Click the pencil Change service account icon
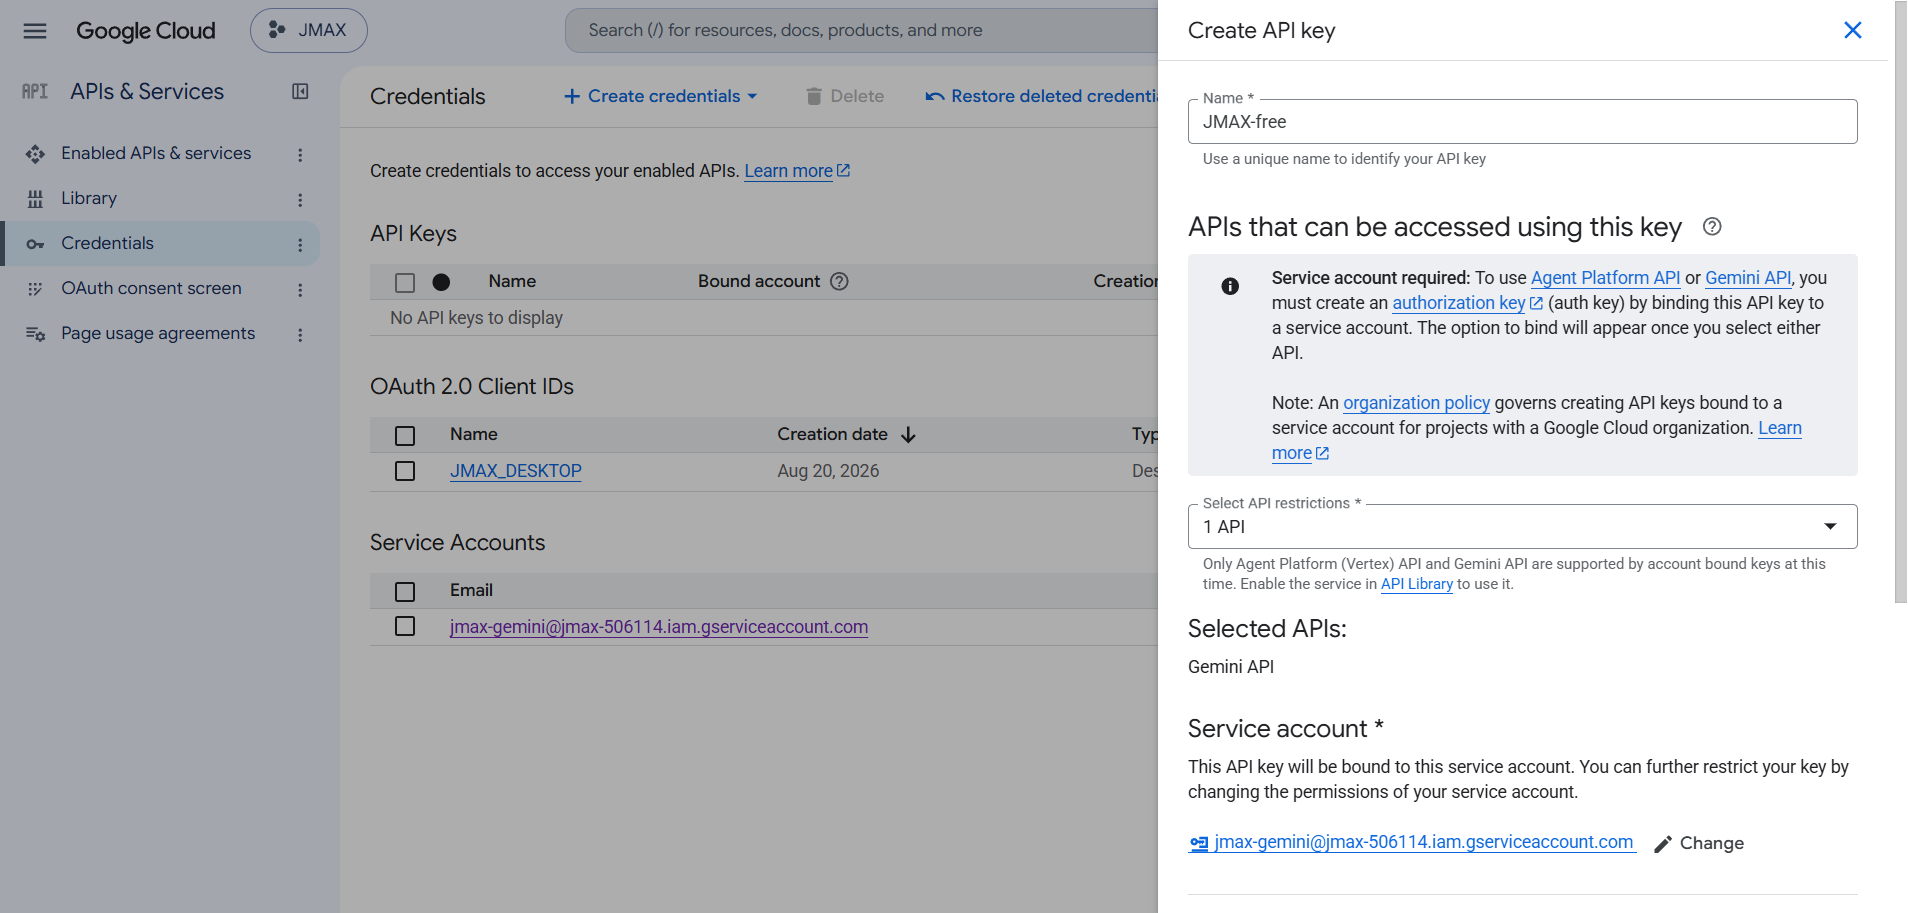Screen dimensions: 1908x913 pos(1663,844)
